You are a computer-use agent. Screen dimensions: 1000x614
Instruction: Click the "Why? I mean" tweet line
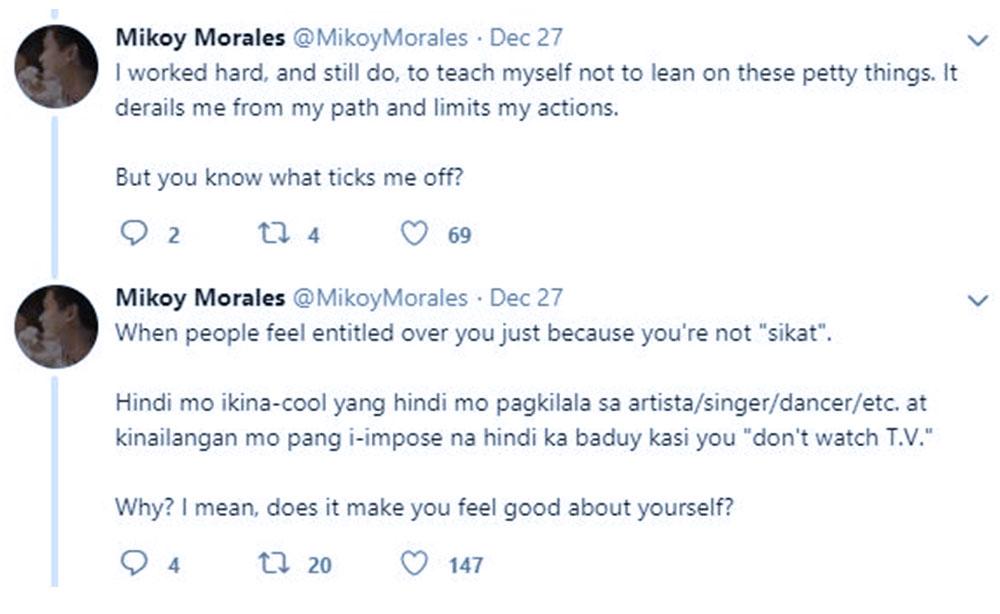424,506
